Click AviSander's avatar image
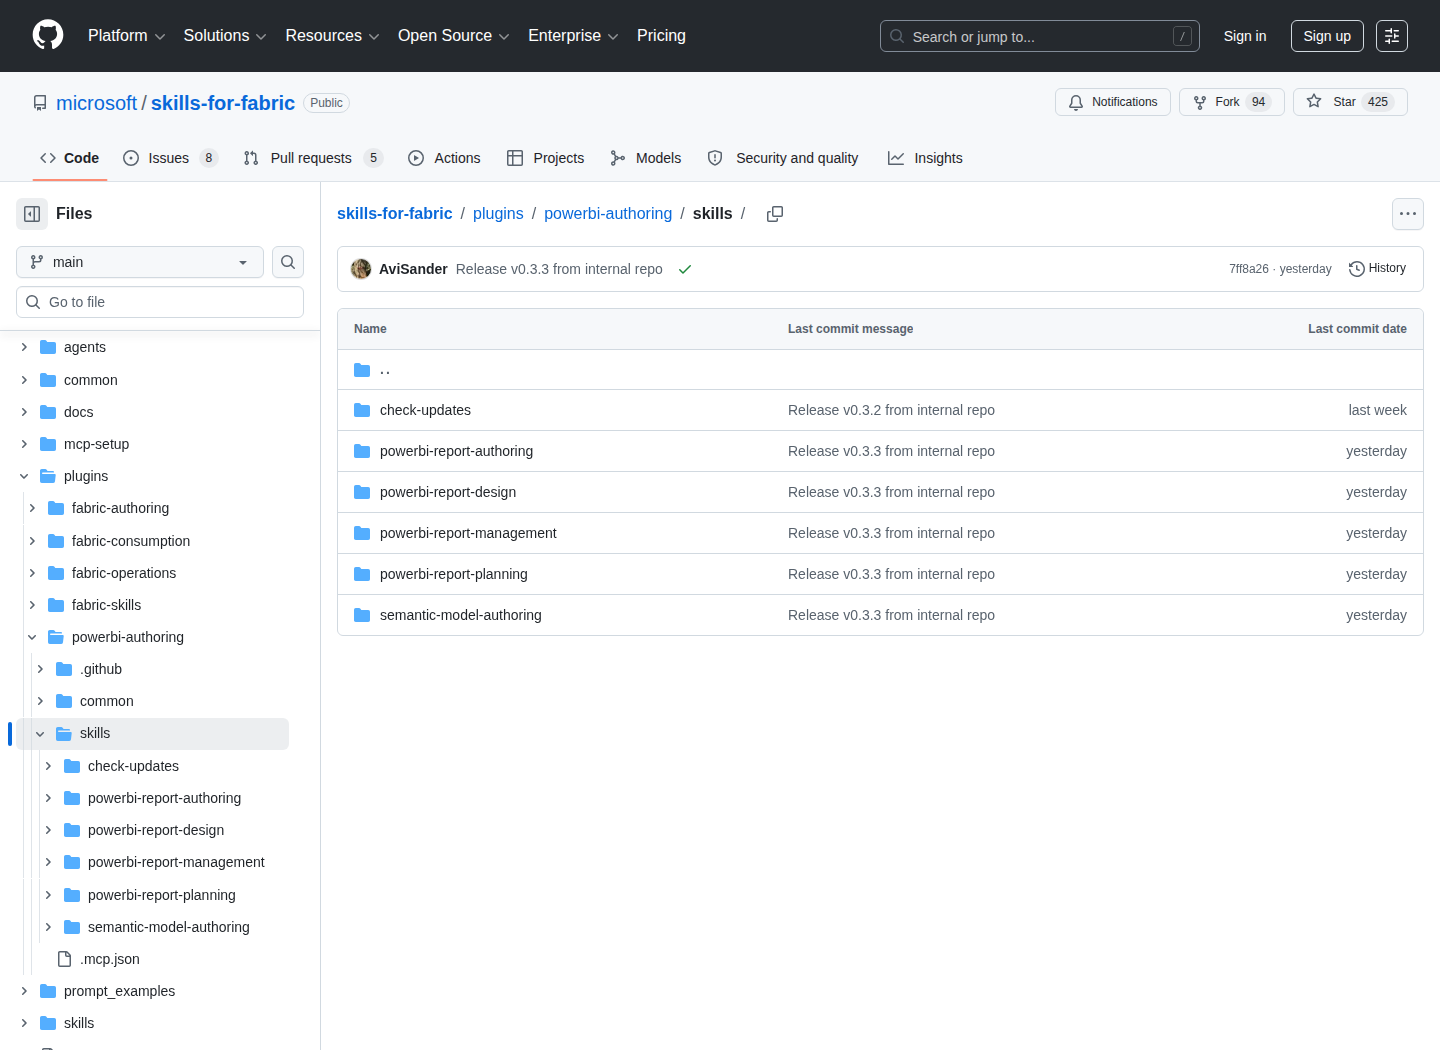Screen dimensions: 1440x1050 [361, 269]
